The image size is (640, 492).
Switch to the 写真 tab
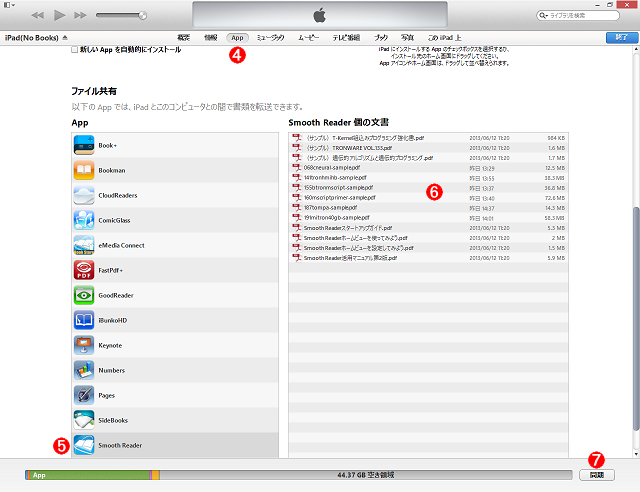point(407,38)
